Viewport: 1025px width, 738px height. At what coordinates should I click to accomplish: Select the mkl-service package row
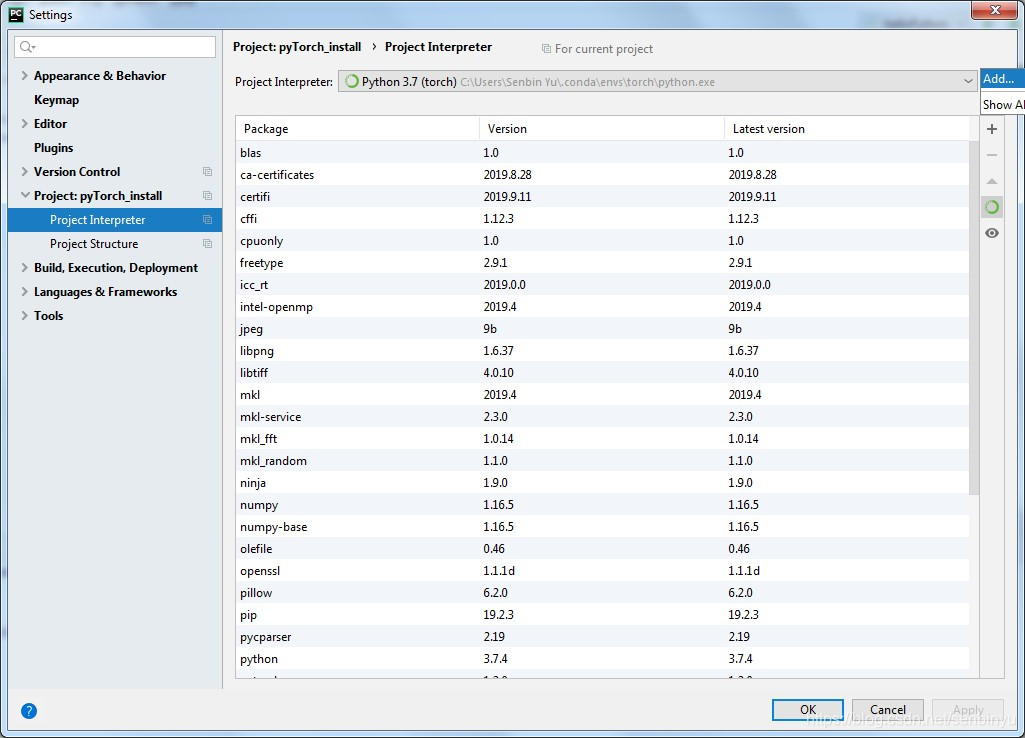pos(602,416)
